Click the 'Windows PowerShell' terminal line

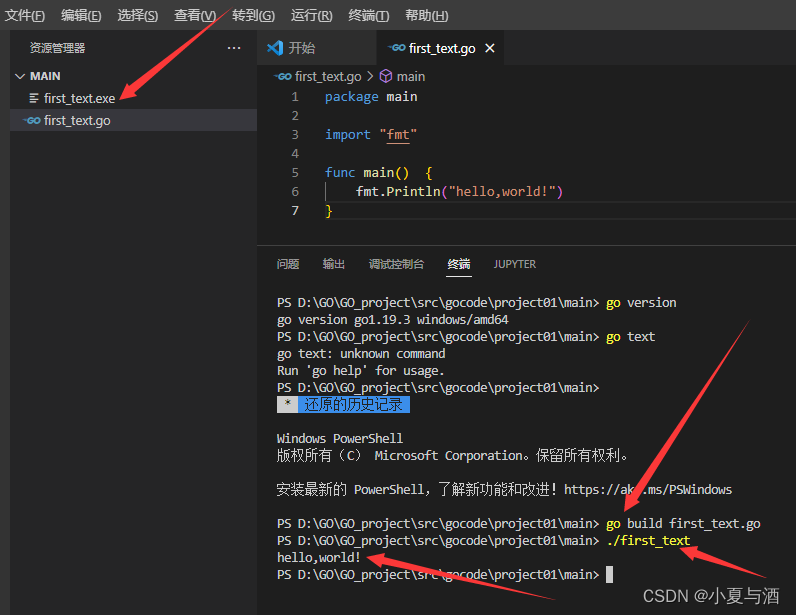(340, 438)
